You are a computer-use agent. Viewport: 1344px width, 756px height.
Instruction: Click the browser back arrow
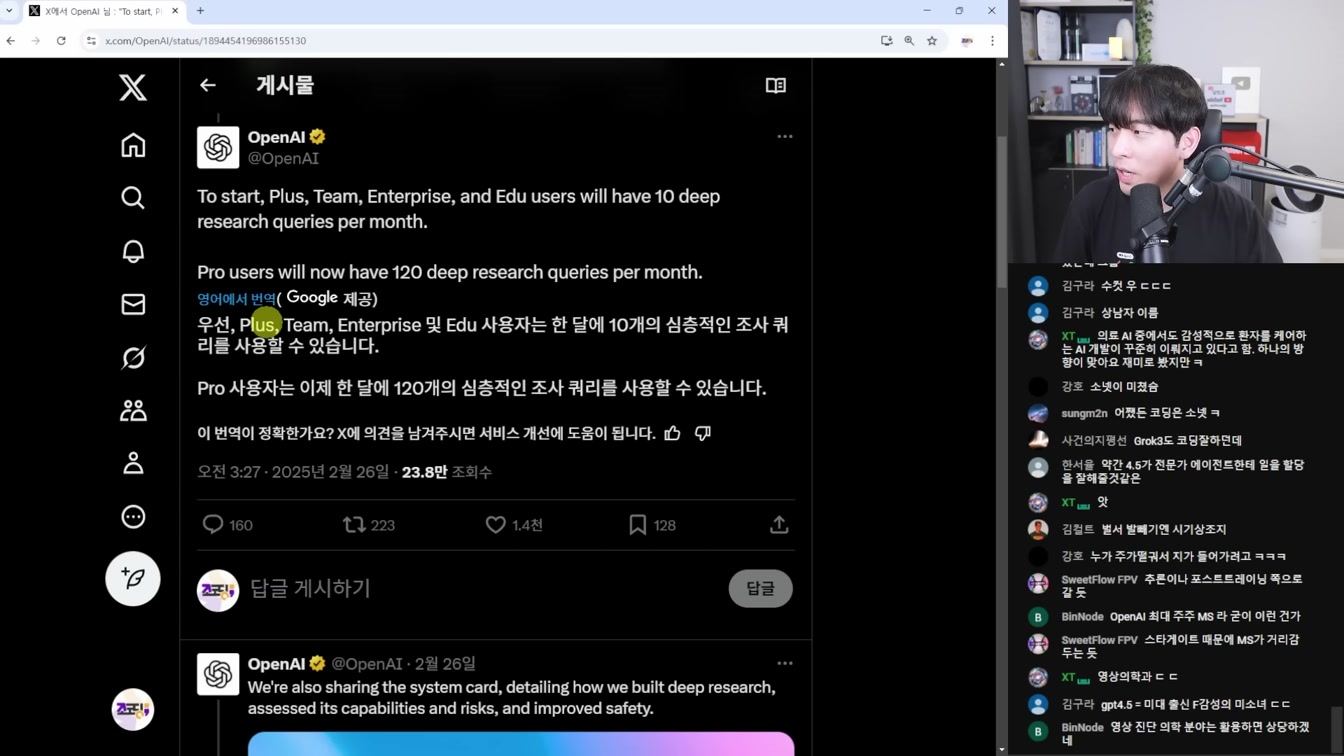coord(11,41)
